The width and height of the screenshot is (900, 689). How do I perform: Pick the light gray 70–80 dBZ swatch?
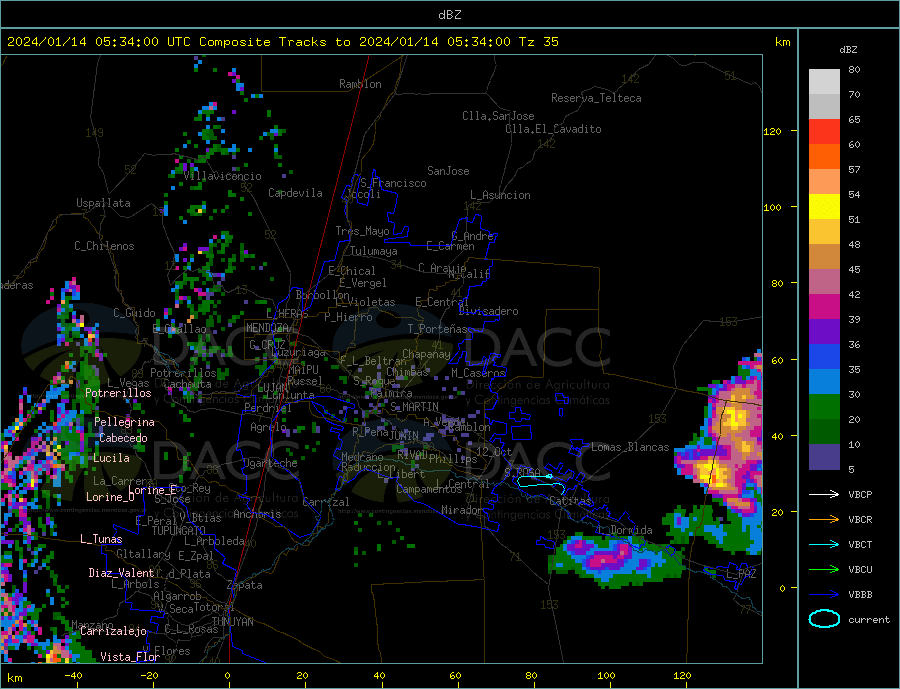[x=824, y=82]
